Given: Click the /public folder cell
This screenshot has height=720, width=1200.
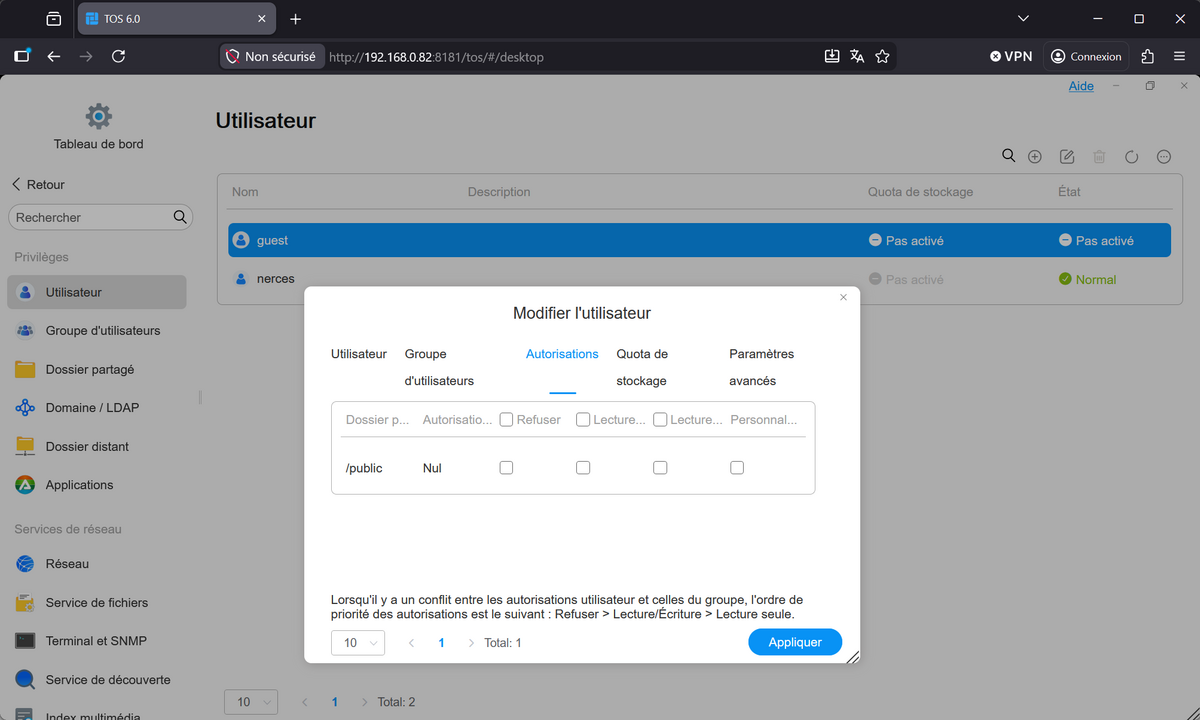Looking at the screenshot, I should pos(364,468).
